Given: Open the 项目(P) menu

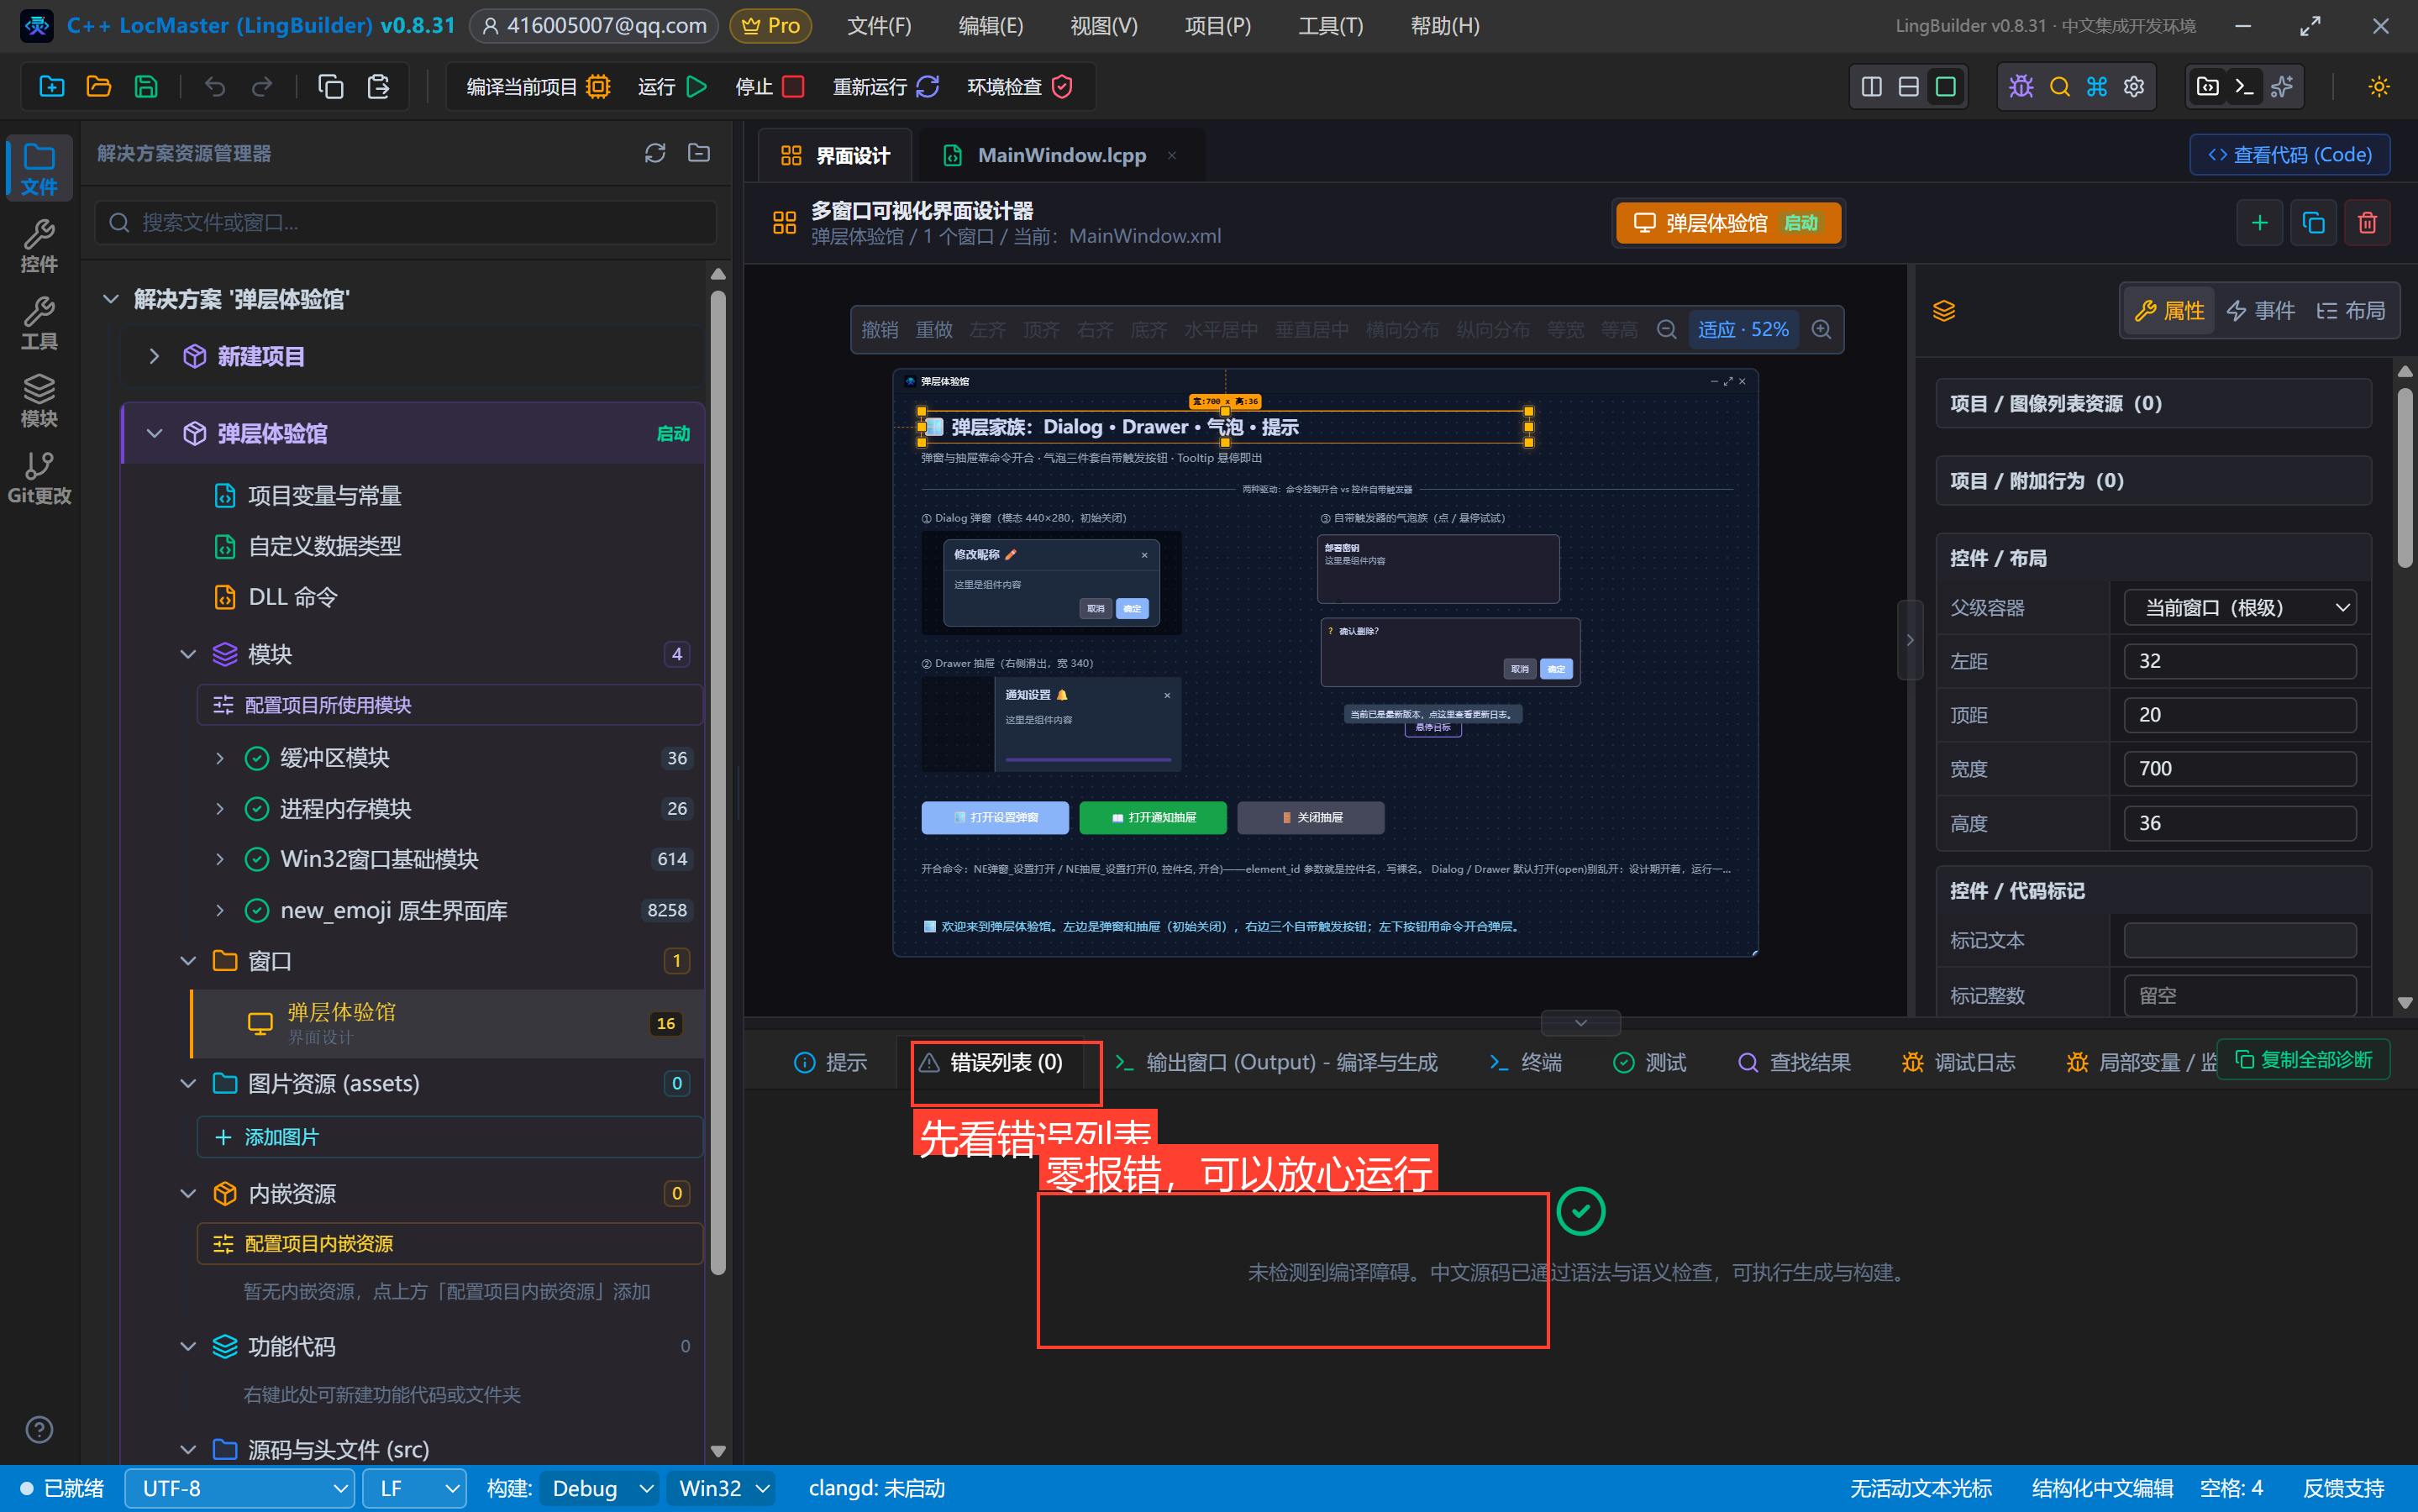Looking at the screenshot, I should [x=1217, y=26].
